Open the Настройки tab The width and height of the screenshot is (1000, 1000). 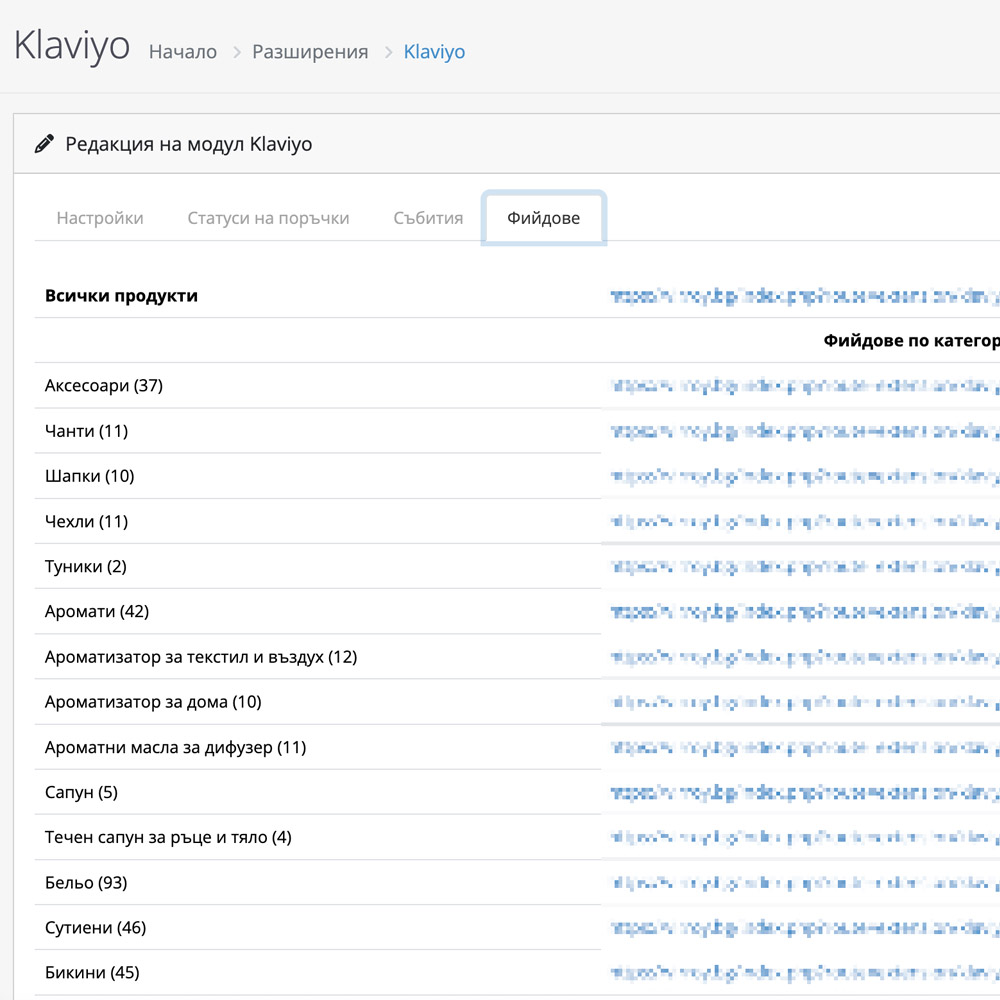[x=100, y=218]
